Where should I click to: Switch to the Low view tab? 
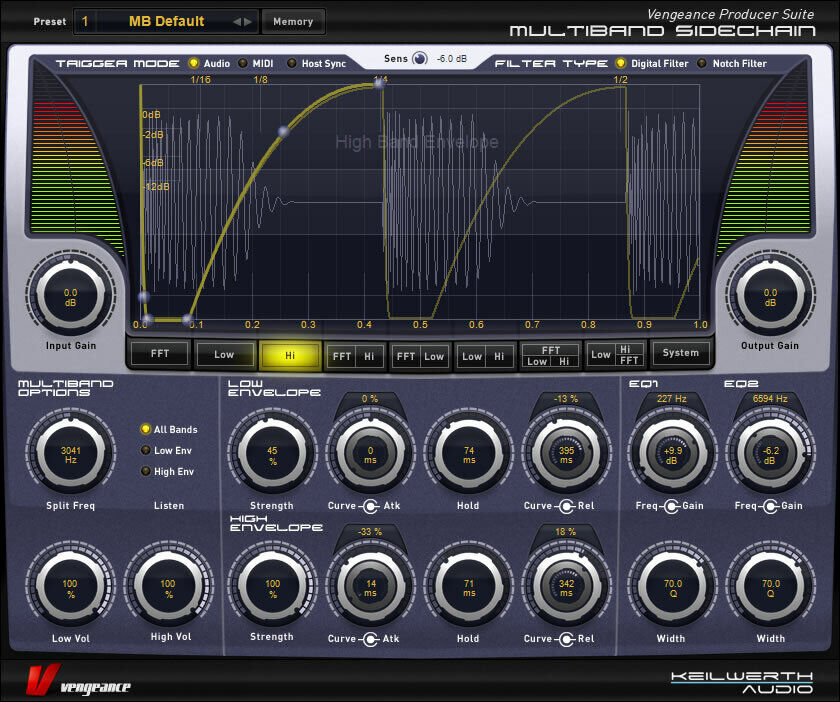click(224, 354)
